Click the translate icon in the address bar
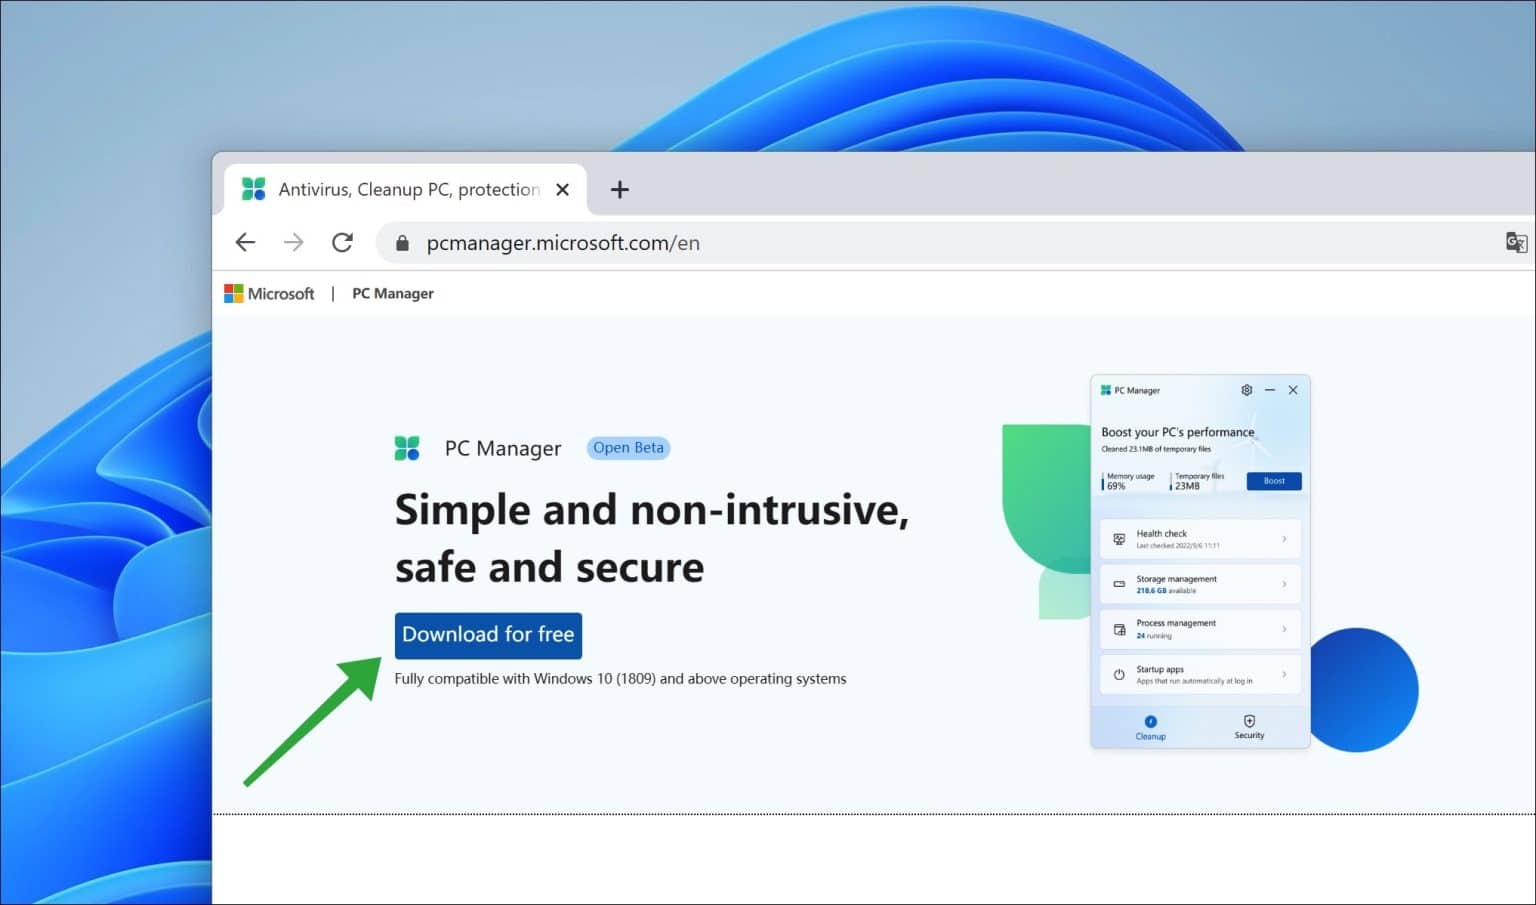Image resolution: width=1536 pixels, height=905 pixels. [1515, 242]
